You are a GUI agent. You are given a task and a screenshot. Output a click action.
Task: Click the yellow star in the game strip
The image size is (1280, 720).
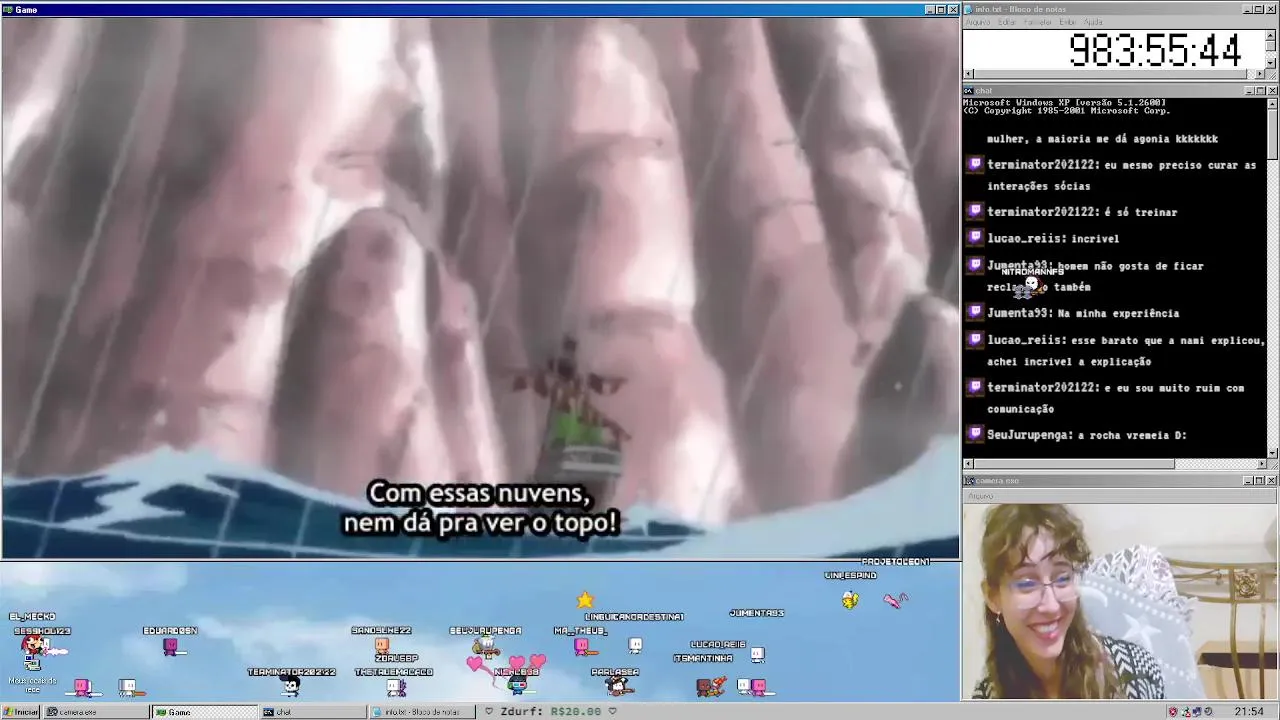(x=585, y=600)
